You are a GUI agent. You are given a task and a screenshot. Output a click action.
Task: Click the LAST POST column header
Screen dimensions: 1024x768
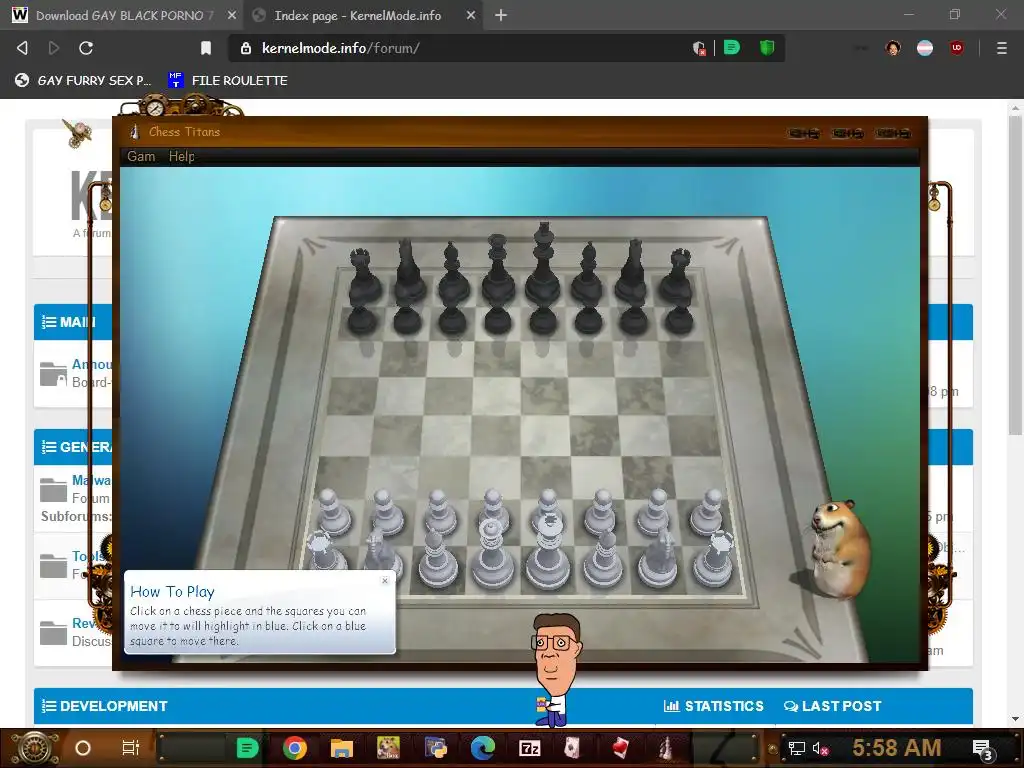[x=833, y=706]
